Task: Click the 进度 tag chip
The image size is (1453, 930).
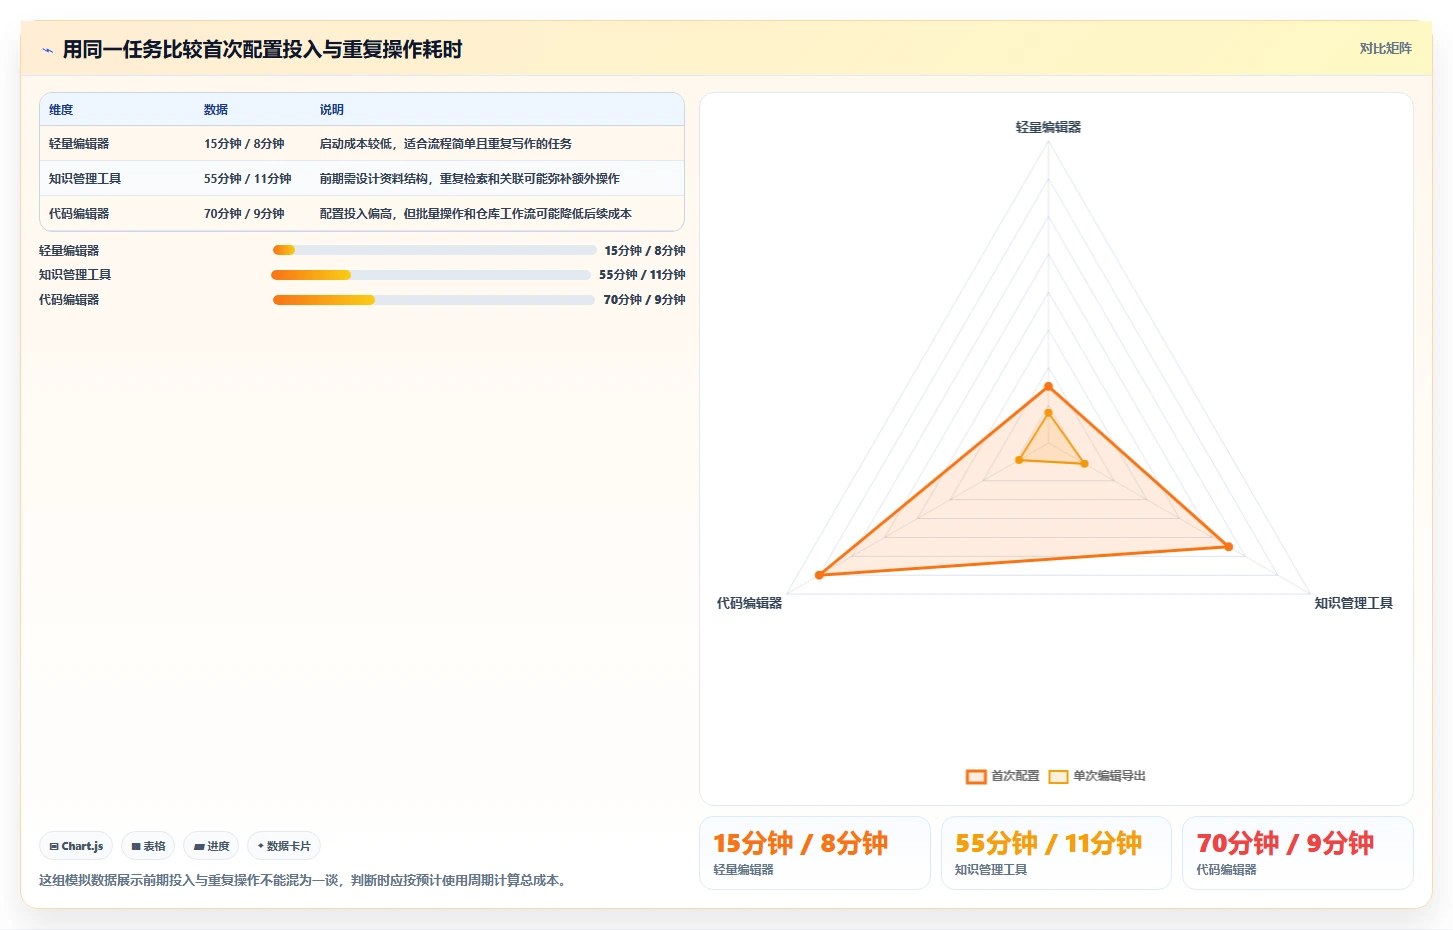Action: 211,846
